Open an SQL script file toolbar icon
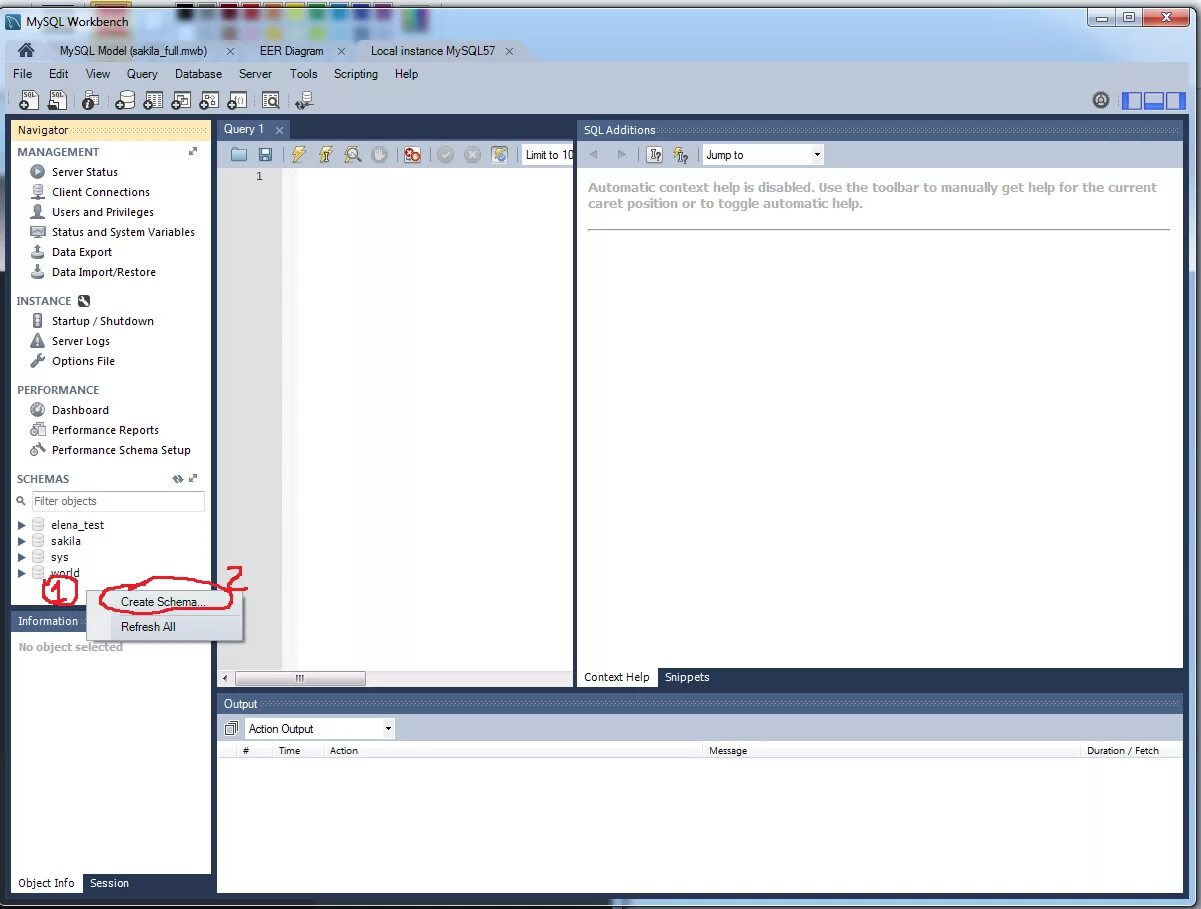The width and height of the screenshot is (1201, 909). point(57,99)
